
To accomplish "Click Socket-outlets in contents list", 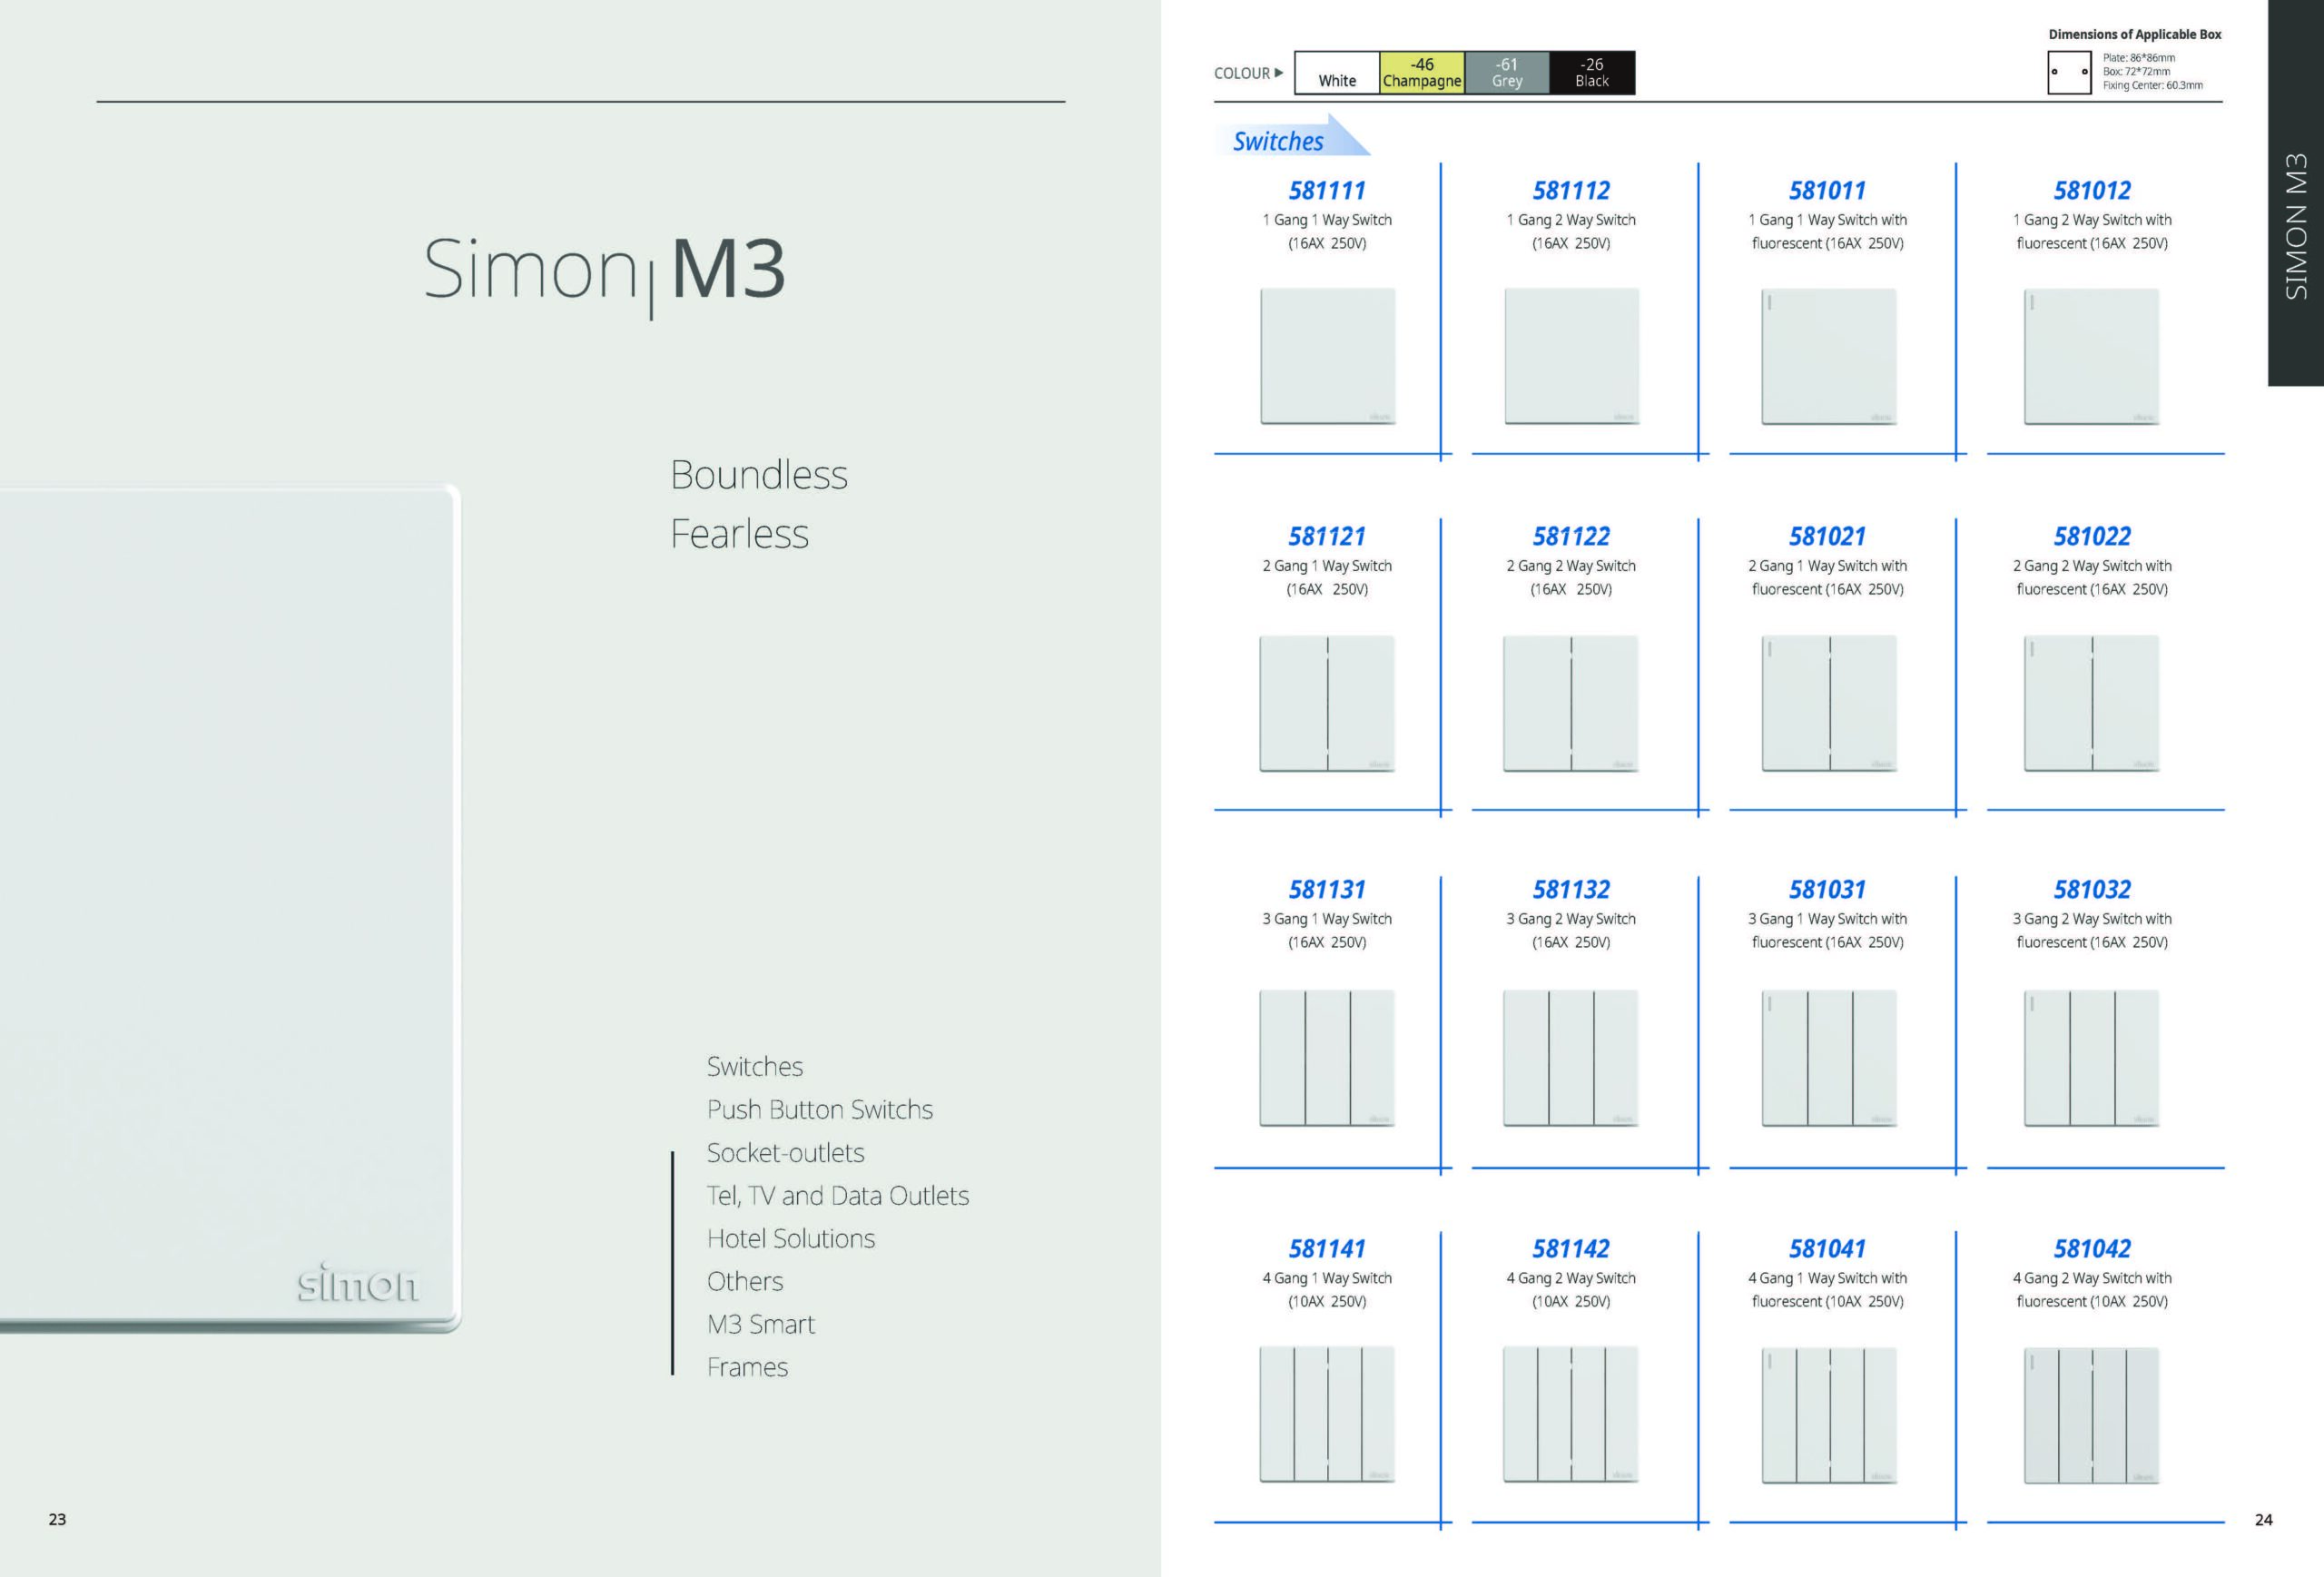I will coord(785,1152).
